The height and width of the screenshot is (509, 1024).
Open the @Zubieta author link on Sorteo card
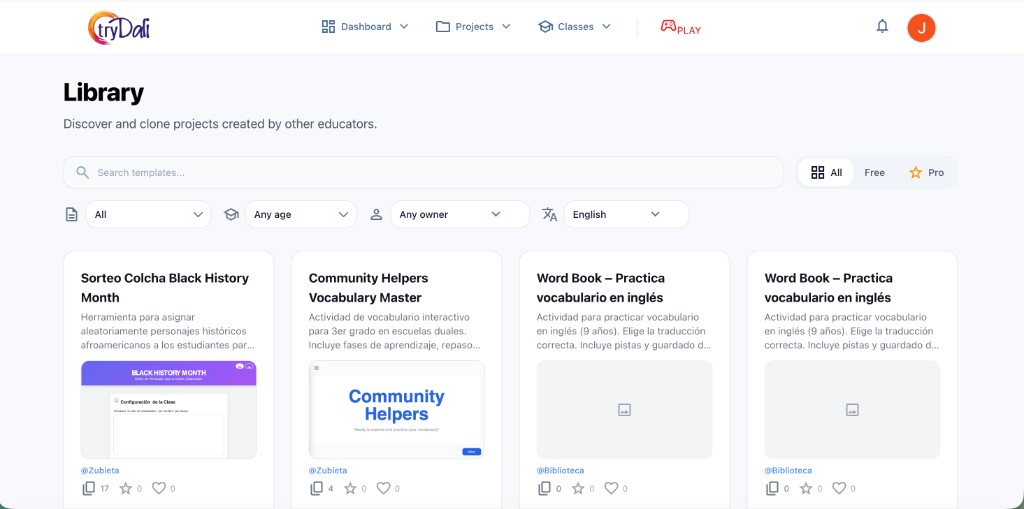100,470
